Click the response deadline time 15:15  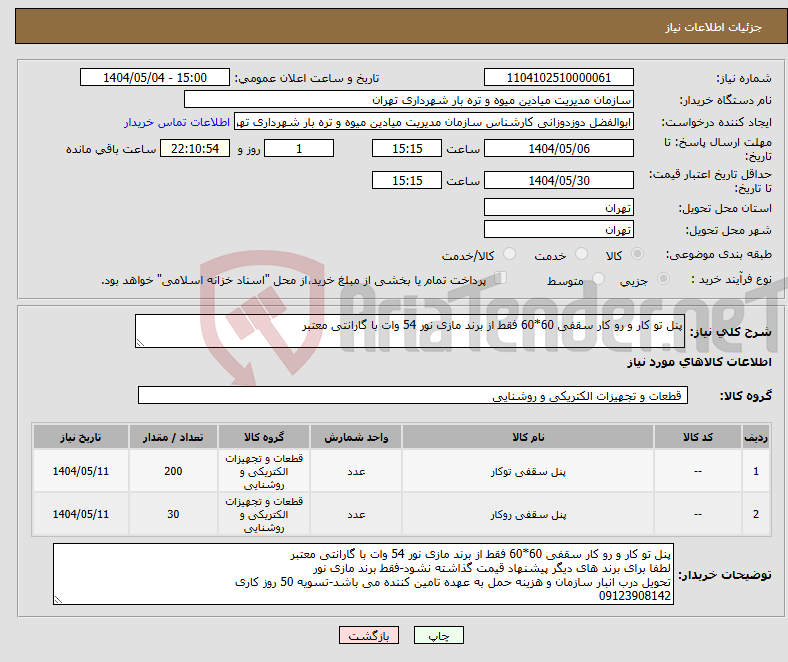tap(407, 148)
